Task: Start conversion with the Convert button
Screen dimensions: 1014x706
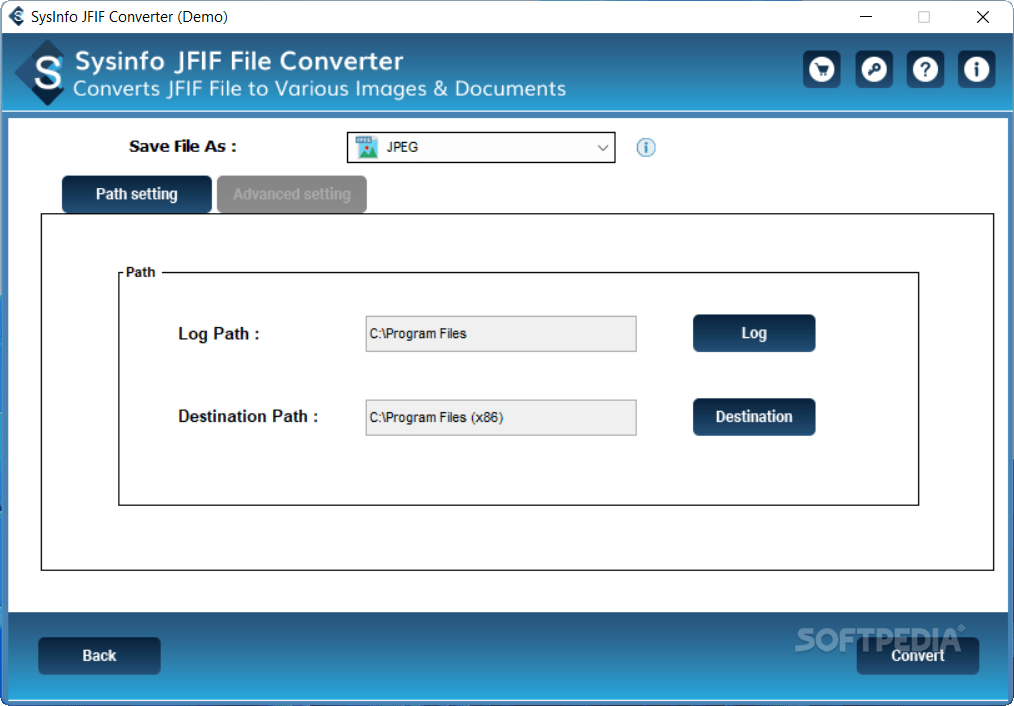Action: [917, 655]
